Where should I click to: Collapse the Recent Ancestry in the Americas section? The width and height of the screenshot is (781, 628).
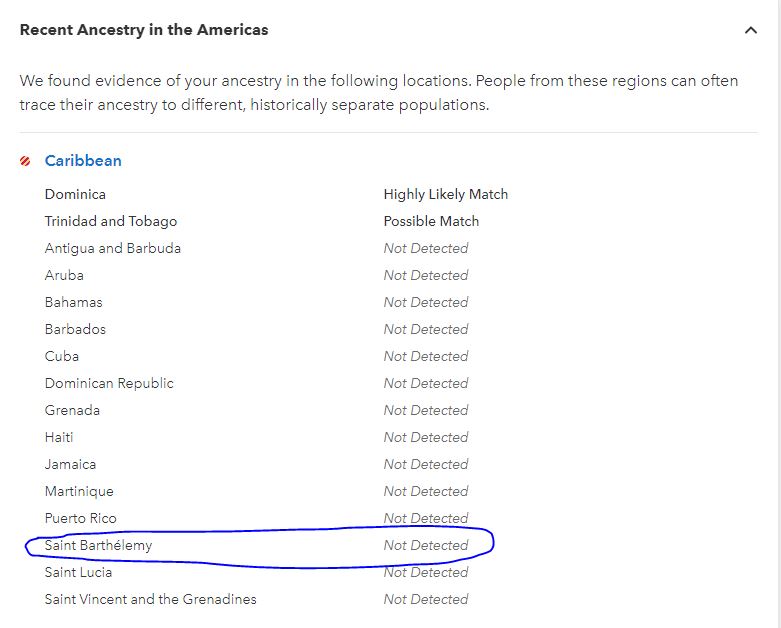coord(751,30)
